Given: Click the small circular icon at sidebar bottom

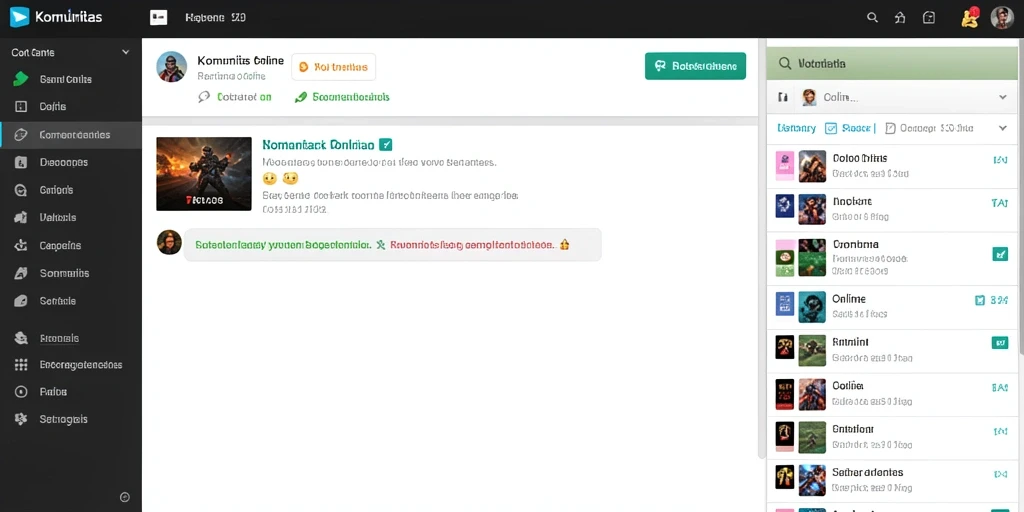Looking at the screenshot, I should (x=125, y=497).
